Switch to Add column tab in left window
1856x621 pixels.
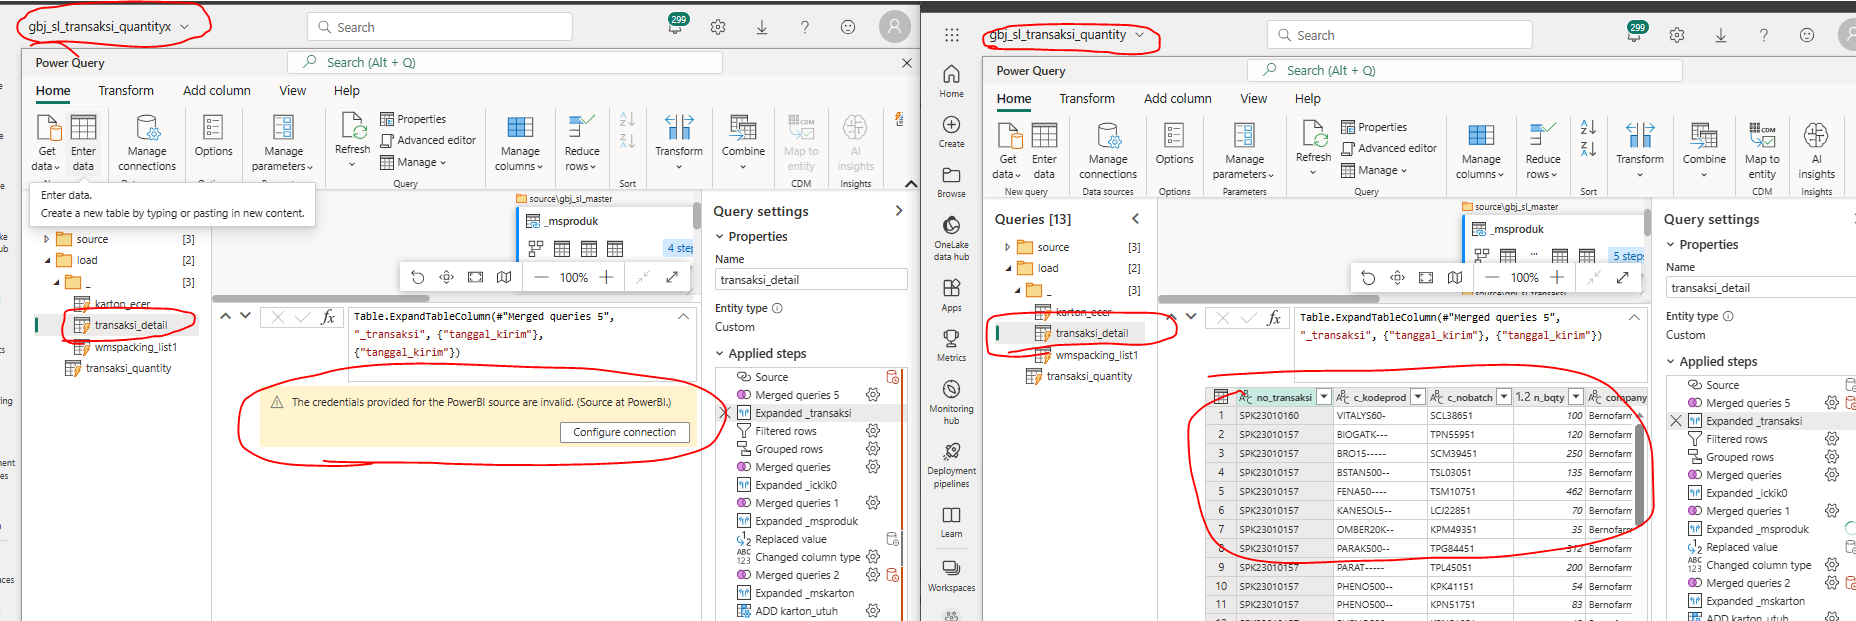217,91
